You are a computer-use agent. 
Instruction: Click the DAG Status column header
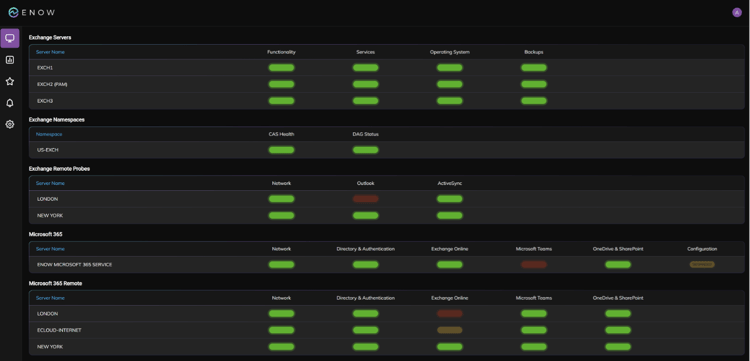coord(365,134)
